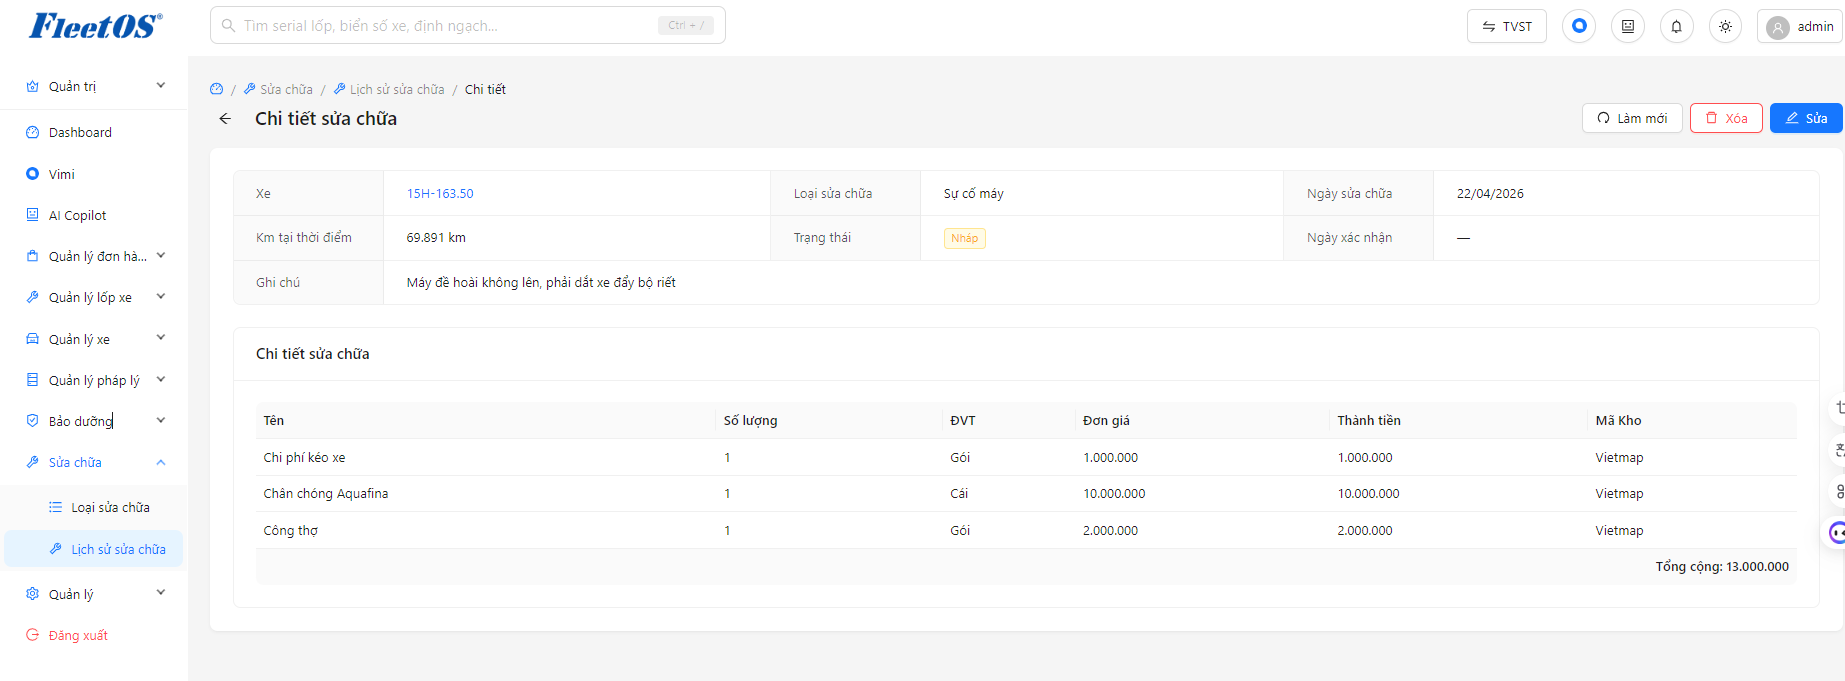
Task: Expand 'Quản lý xe' chevron
Action: pos(161,338)
